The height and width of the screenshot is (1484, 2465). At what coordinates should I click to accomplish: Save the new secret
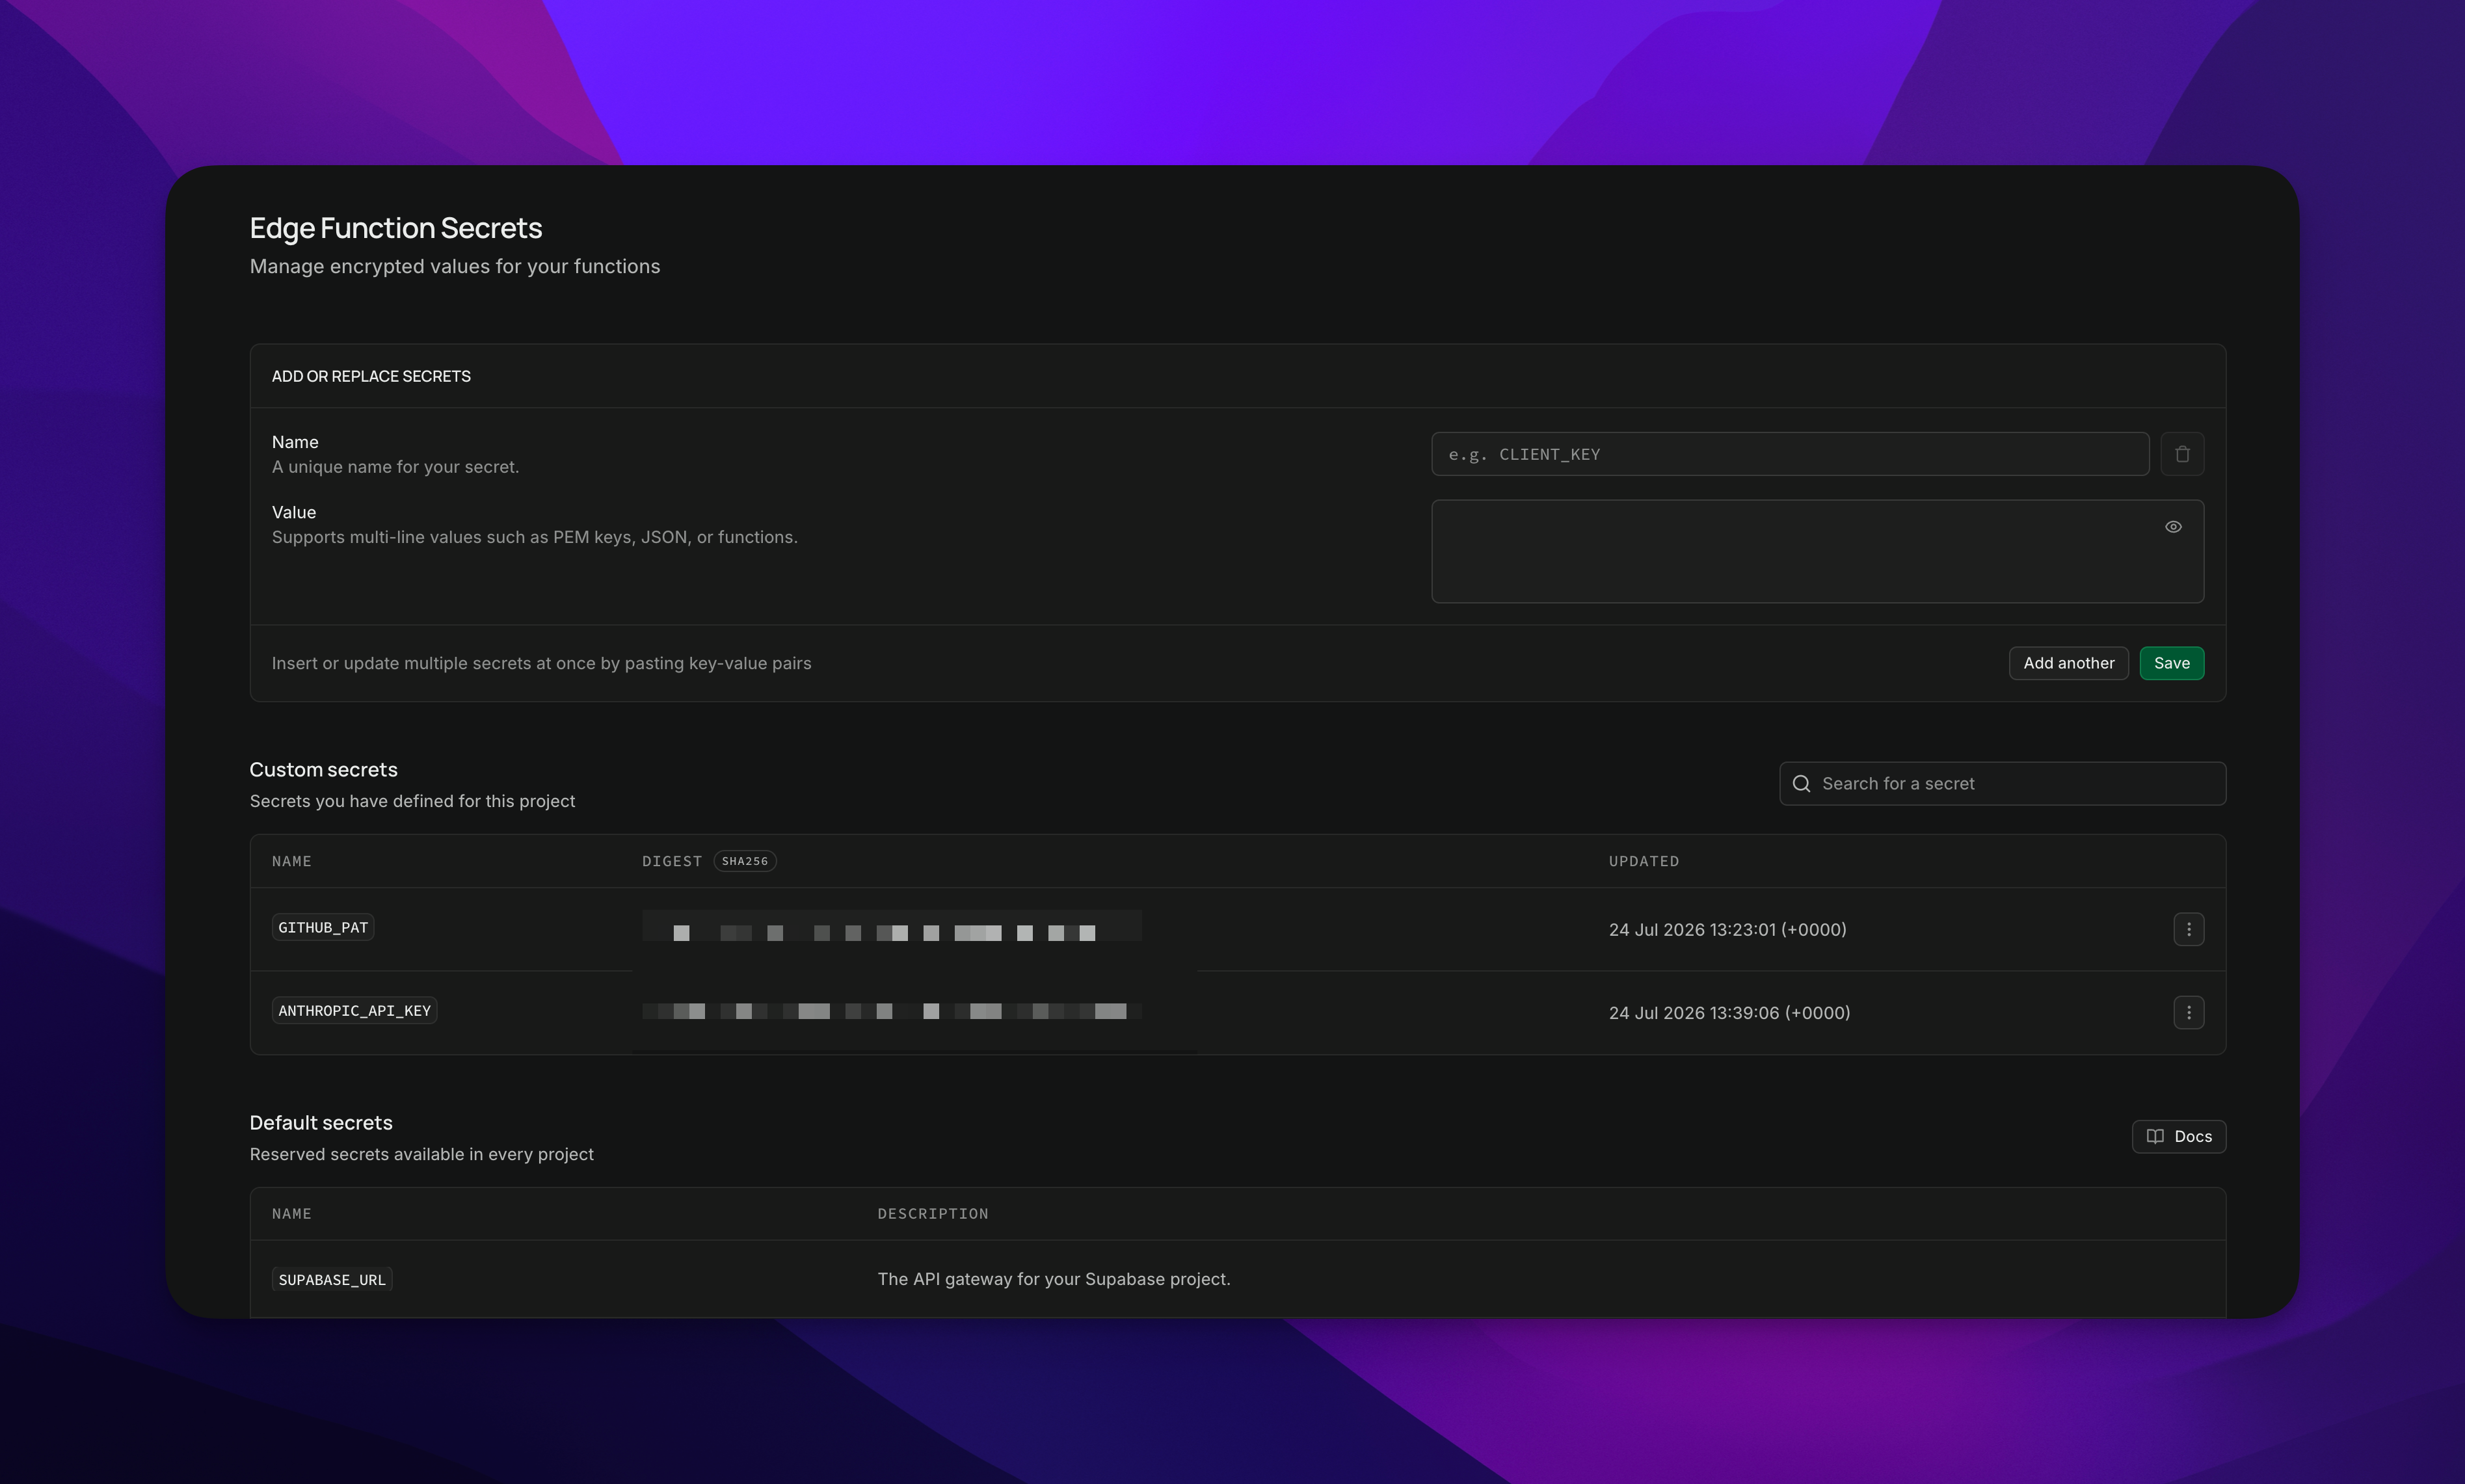(2171, 663)
